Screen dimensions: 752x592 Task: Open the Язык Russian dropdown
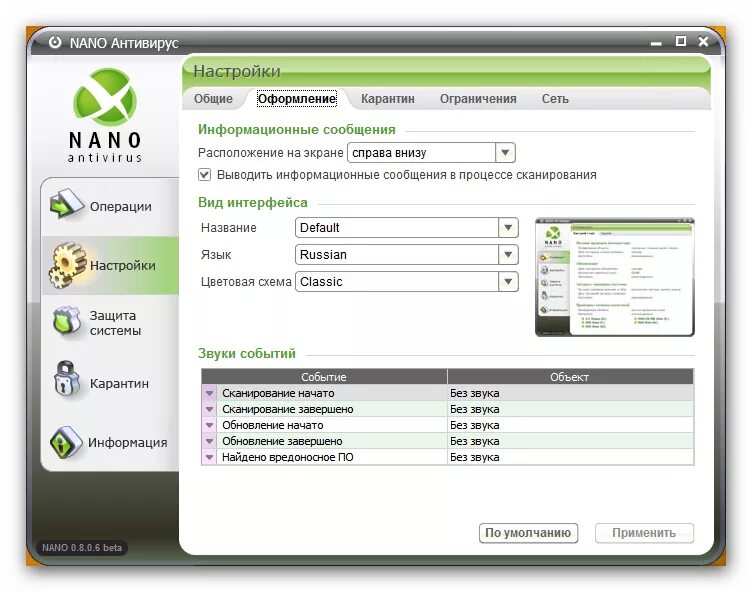tap(508, 255)
